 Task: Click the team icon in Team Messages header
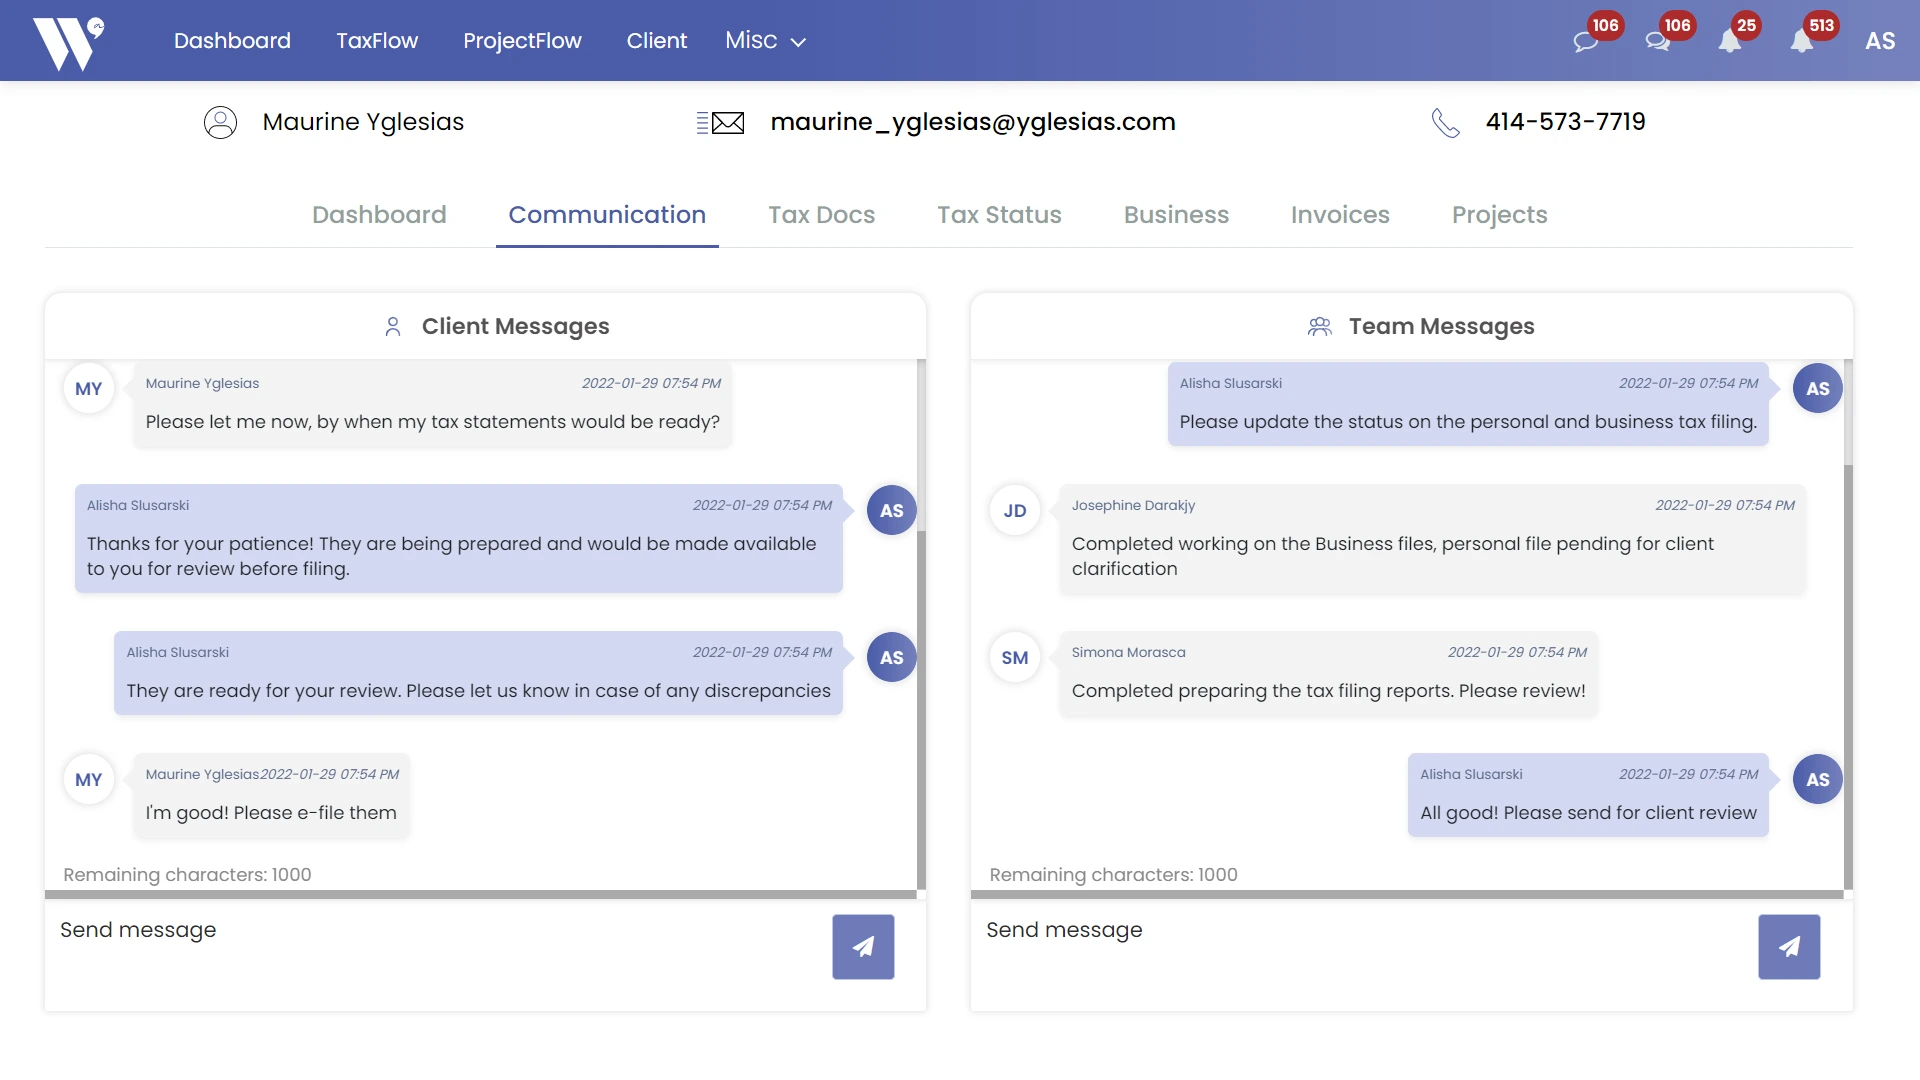click(x=1320, y=326)
